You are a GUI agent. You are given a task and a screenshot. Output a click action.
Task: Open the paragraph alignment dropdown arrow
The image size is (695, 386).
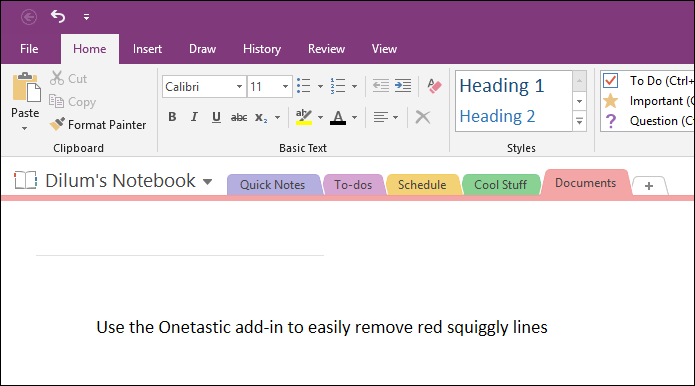click(396, 117)
